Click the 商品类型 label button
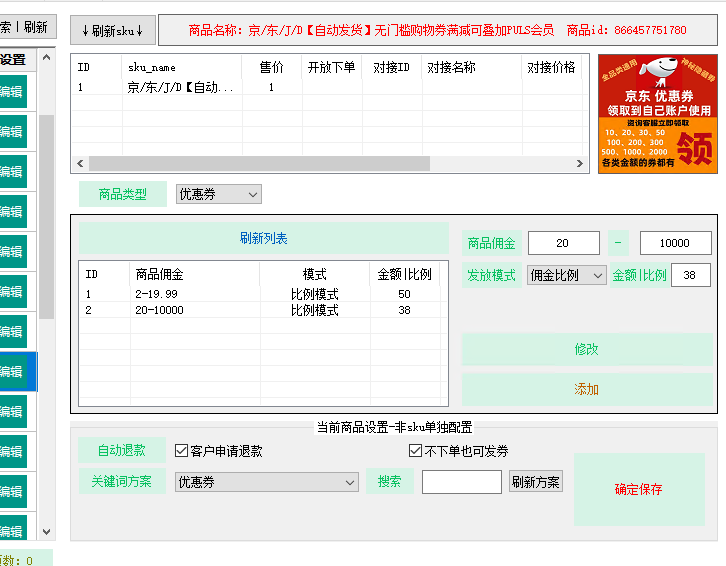The width and height of the screenshot is (726, 566). pyautogui.click(x=123, y=194)
